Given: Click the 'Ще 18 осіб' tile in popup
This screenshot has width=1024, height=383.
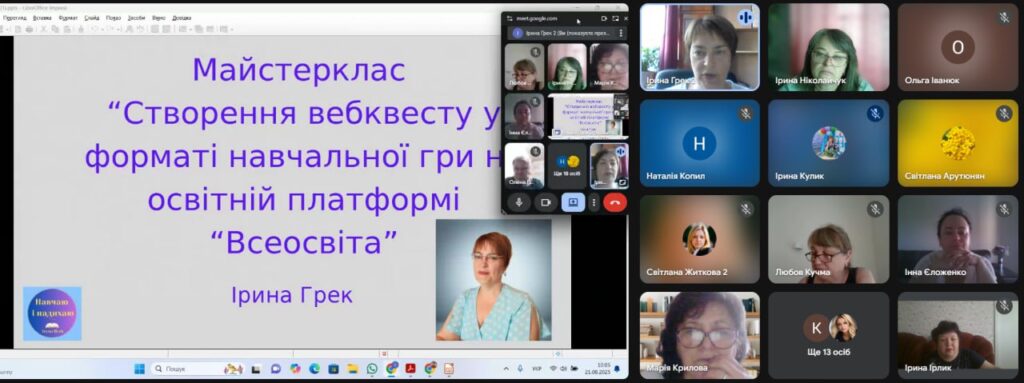Looking at the screenshot, I should (x=566, y=166).
